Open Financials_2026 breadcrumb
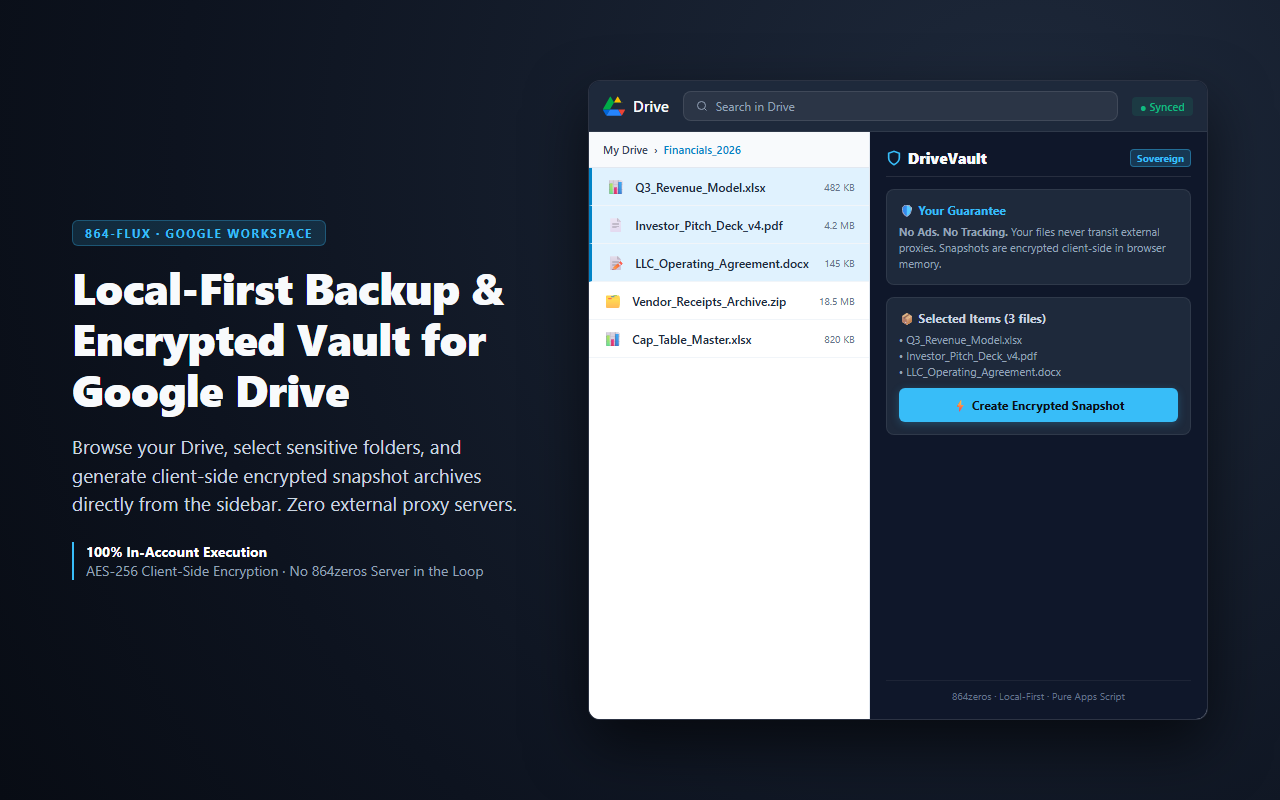Image resolution: width=1280 pixels, height=800 pixels. 702,150
